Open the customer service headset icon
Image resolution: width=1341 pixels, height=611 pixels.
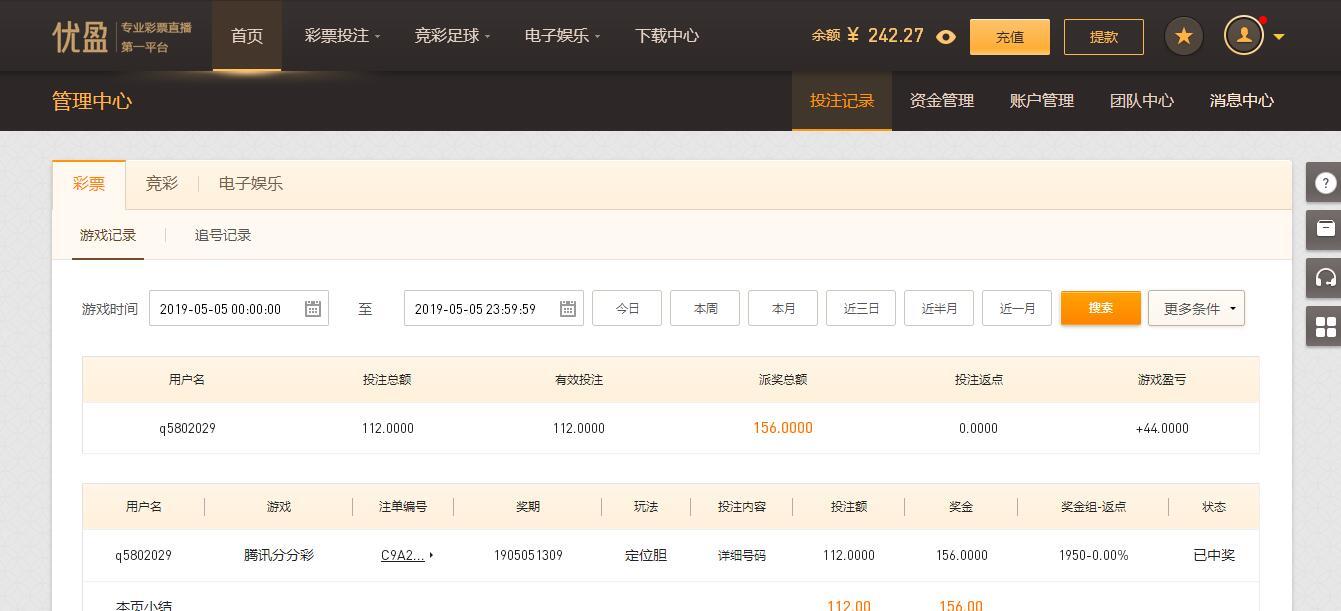(x=1325, y=277)
